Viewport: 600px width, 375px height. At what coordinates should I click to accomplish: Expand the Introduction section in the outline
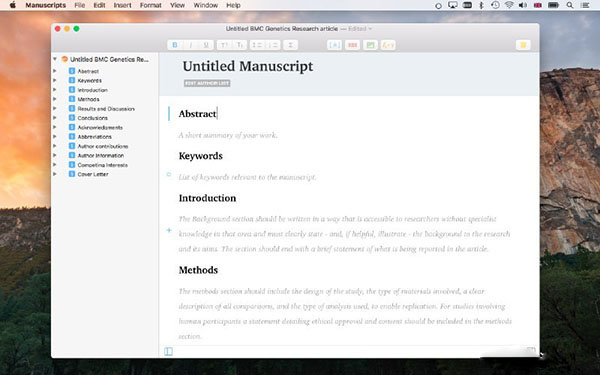pos(55,90)
